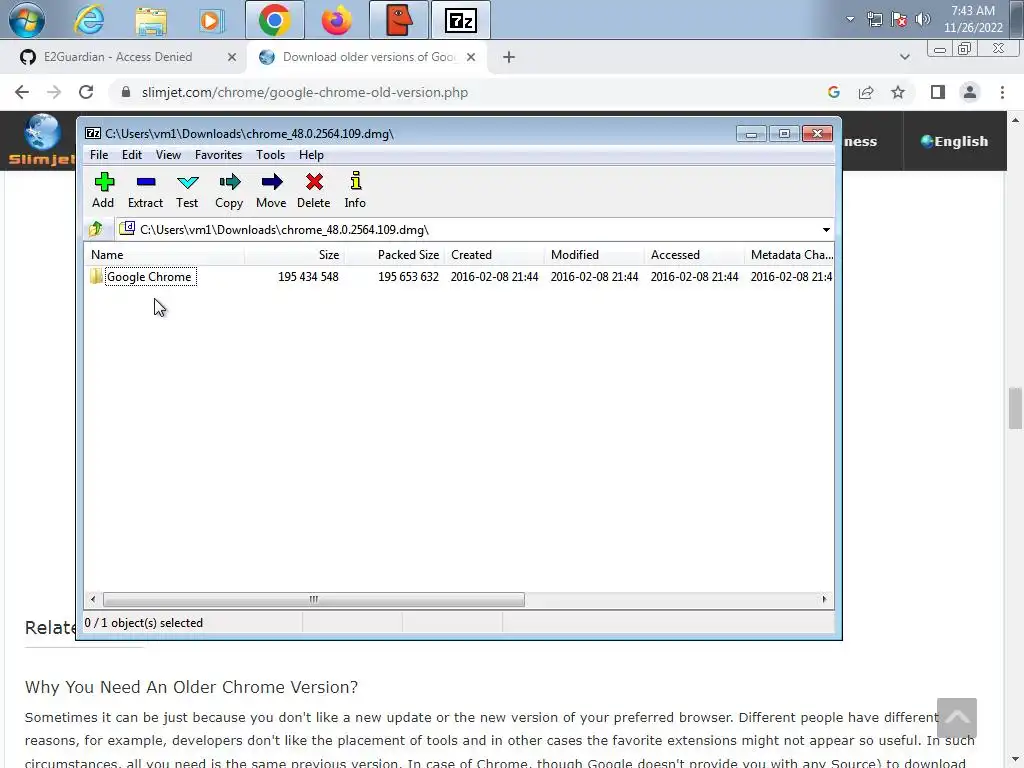1024x768 pixels.
Task: Open Firefox from the taskbar
Action: coord(336,20)
